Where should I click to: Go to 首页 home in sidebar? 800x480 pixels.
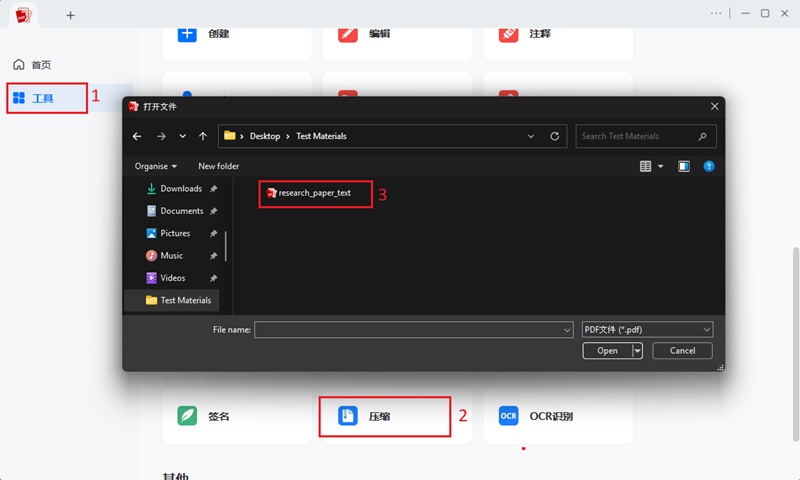32,65
